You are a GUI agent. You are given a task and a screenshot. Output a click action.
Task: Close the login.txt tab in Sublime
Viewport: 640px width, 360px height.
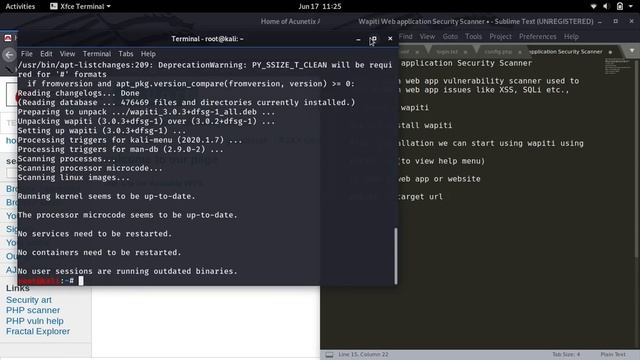click(x=465, y=52)
